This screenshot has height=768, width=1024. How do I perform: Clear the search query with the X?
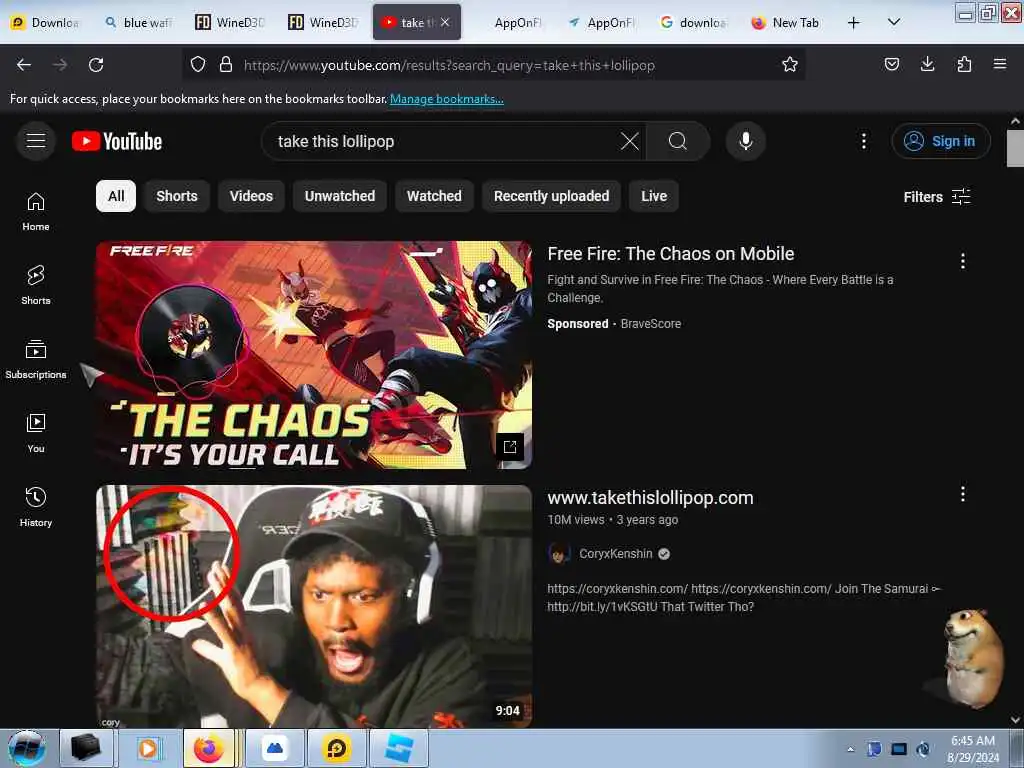[630, 141]
